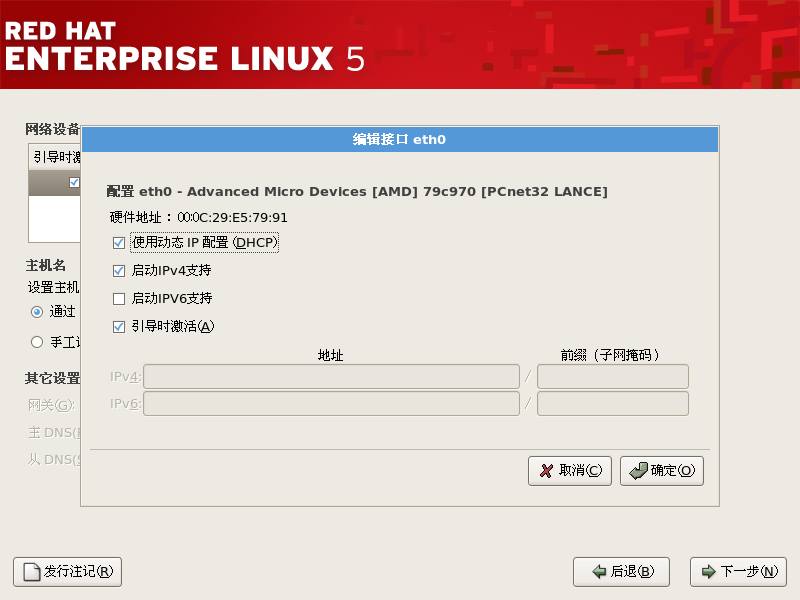Click the 确定(O) confirm button
This screenshot has height=600, width=800.
[x=662, y=470]
